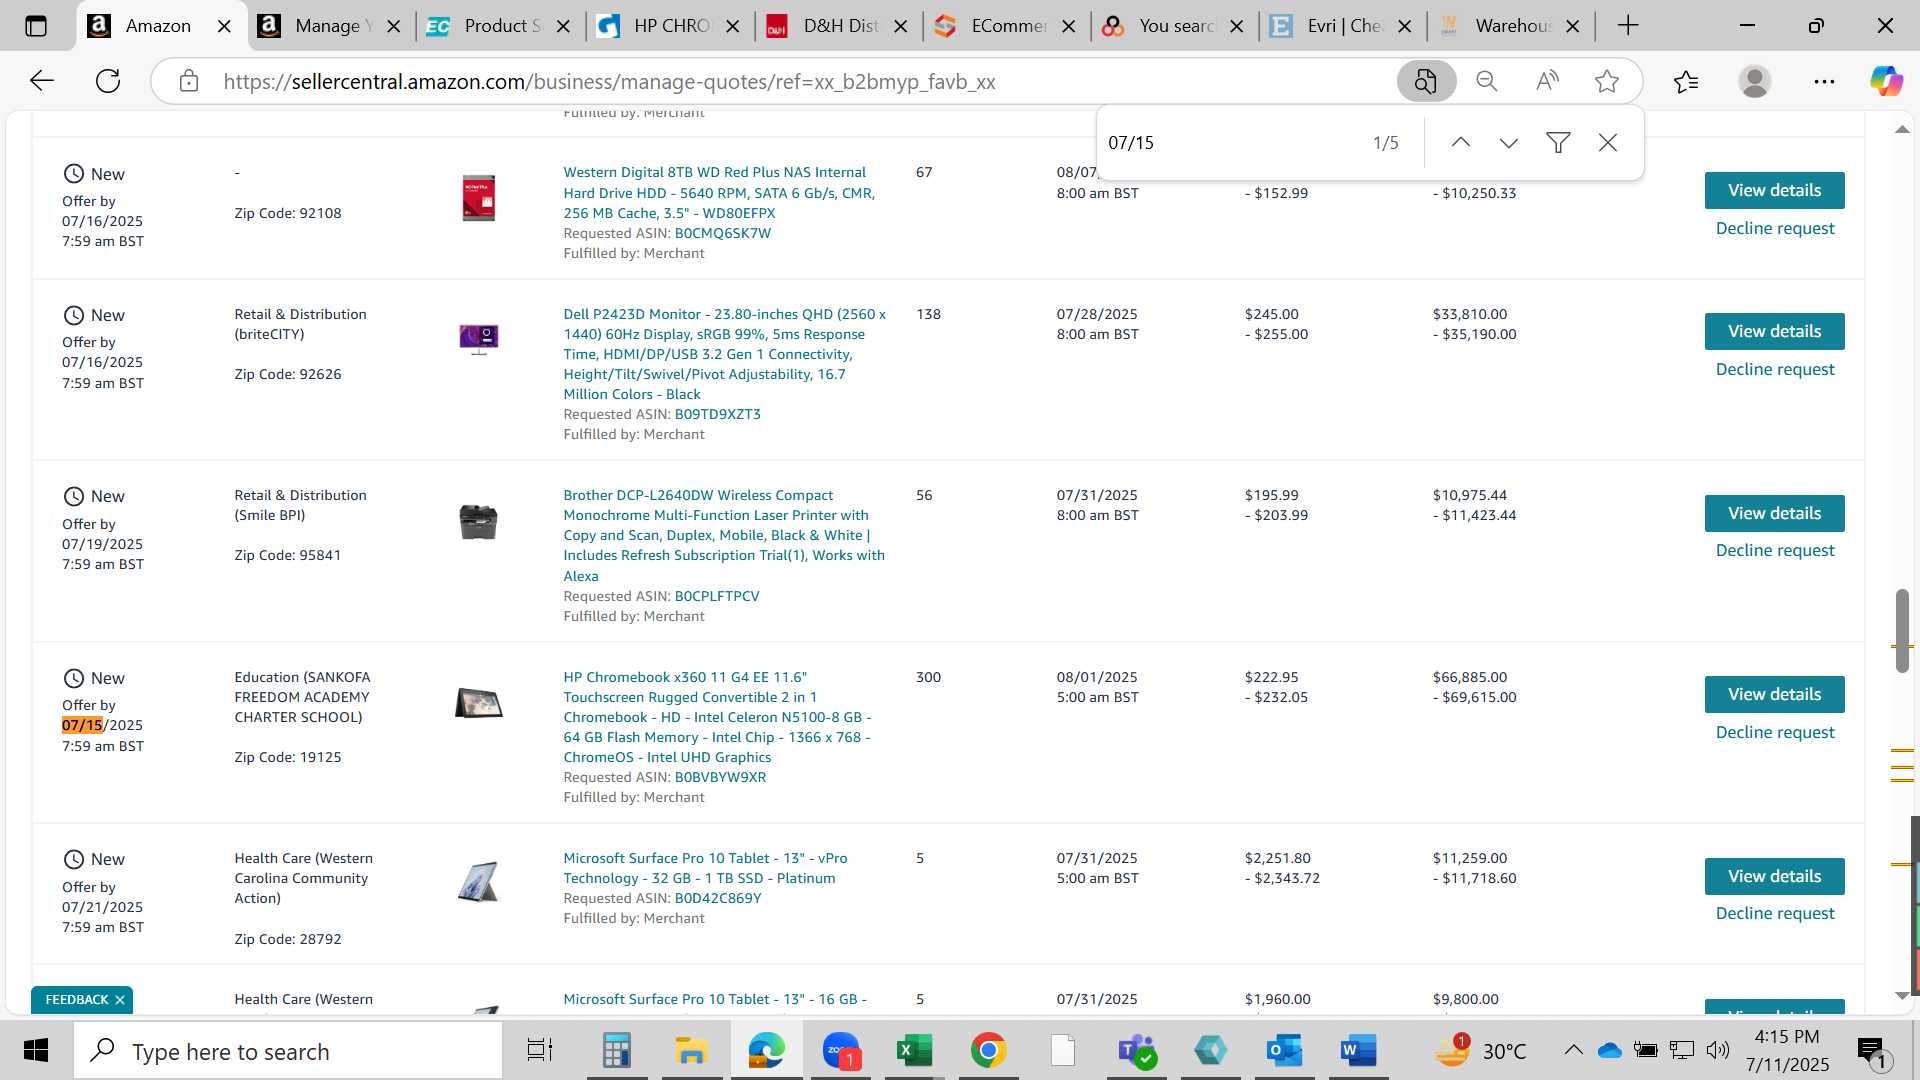The width and height of the screenshot is (1920, 1080).
Task: Click the find text field containing 07/15
Action: coord(1230,142)
